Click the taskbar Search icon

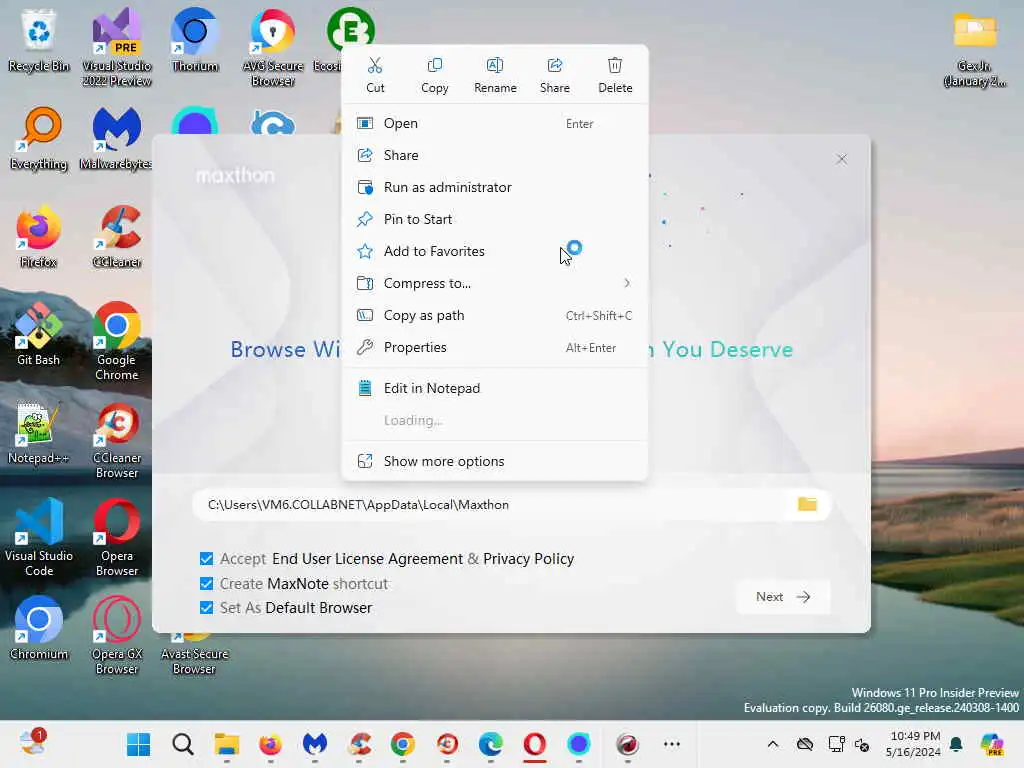183,744
